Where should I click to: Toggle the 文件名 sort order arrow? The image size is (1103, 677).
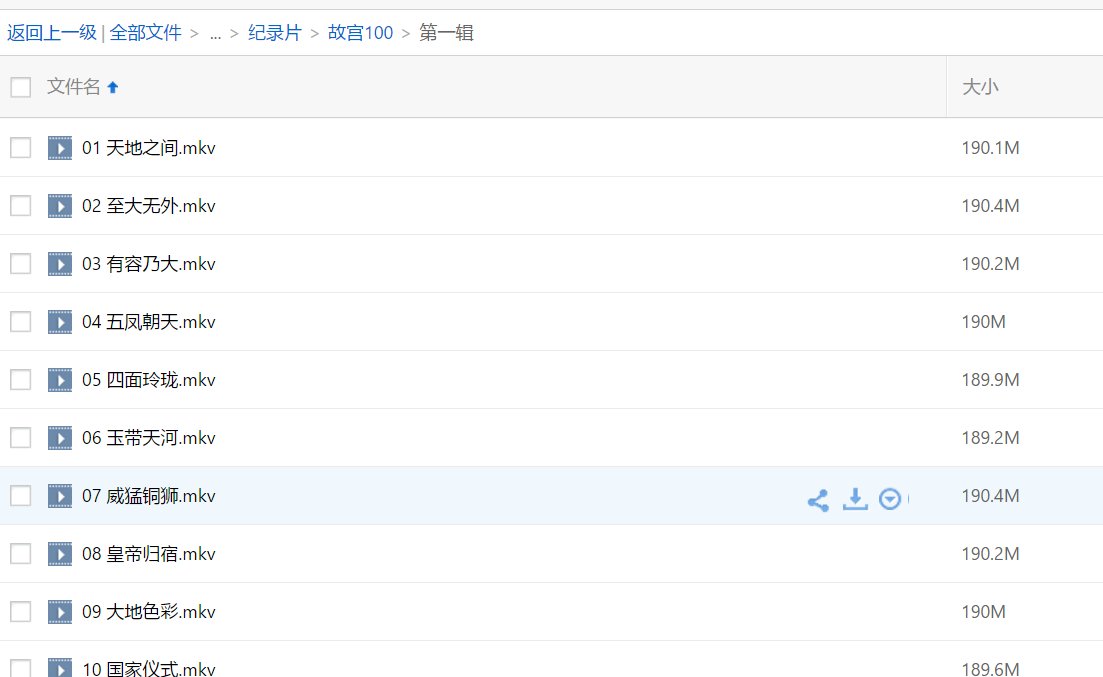point(111,86)
